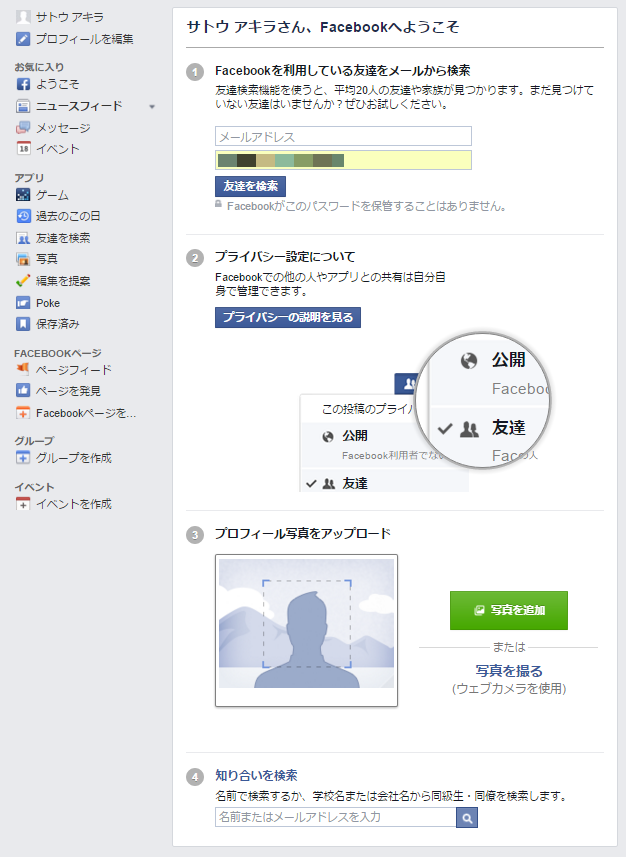626x857 pixels.
Task: Click the pencil icon for プロフィールを編集
Action: coord(23,39)
